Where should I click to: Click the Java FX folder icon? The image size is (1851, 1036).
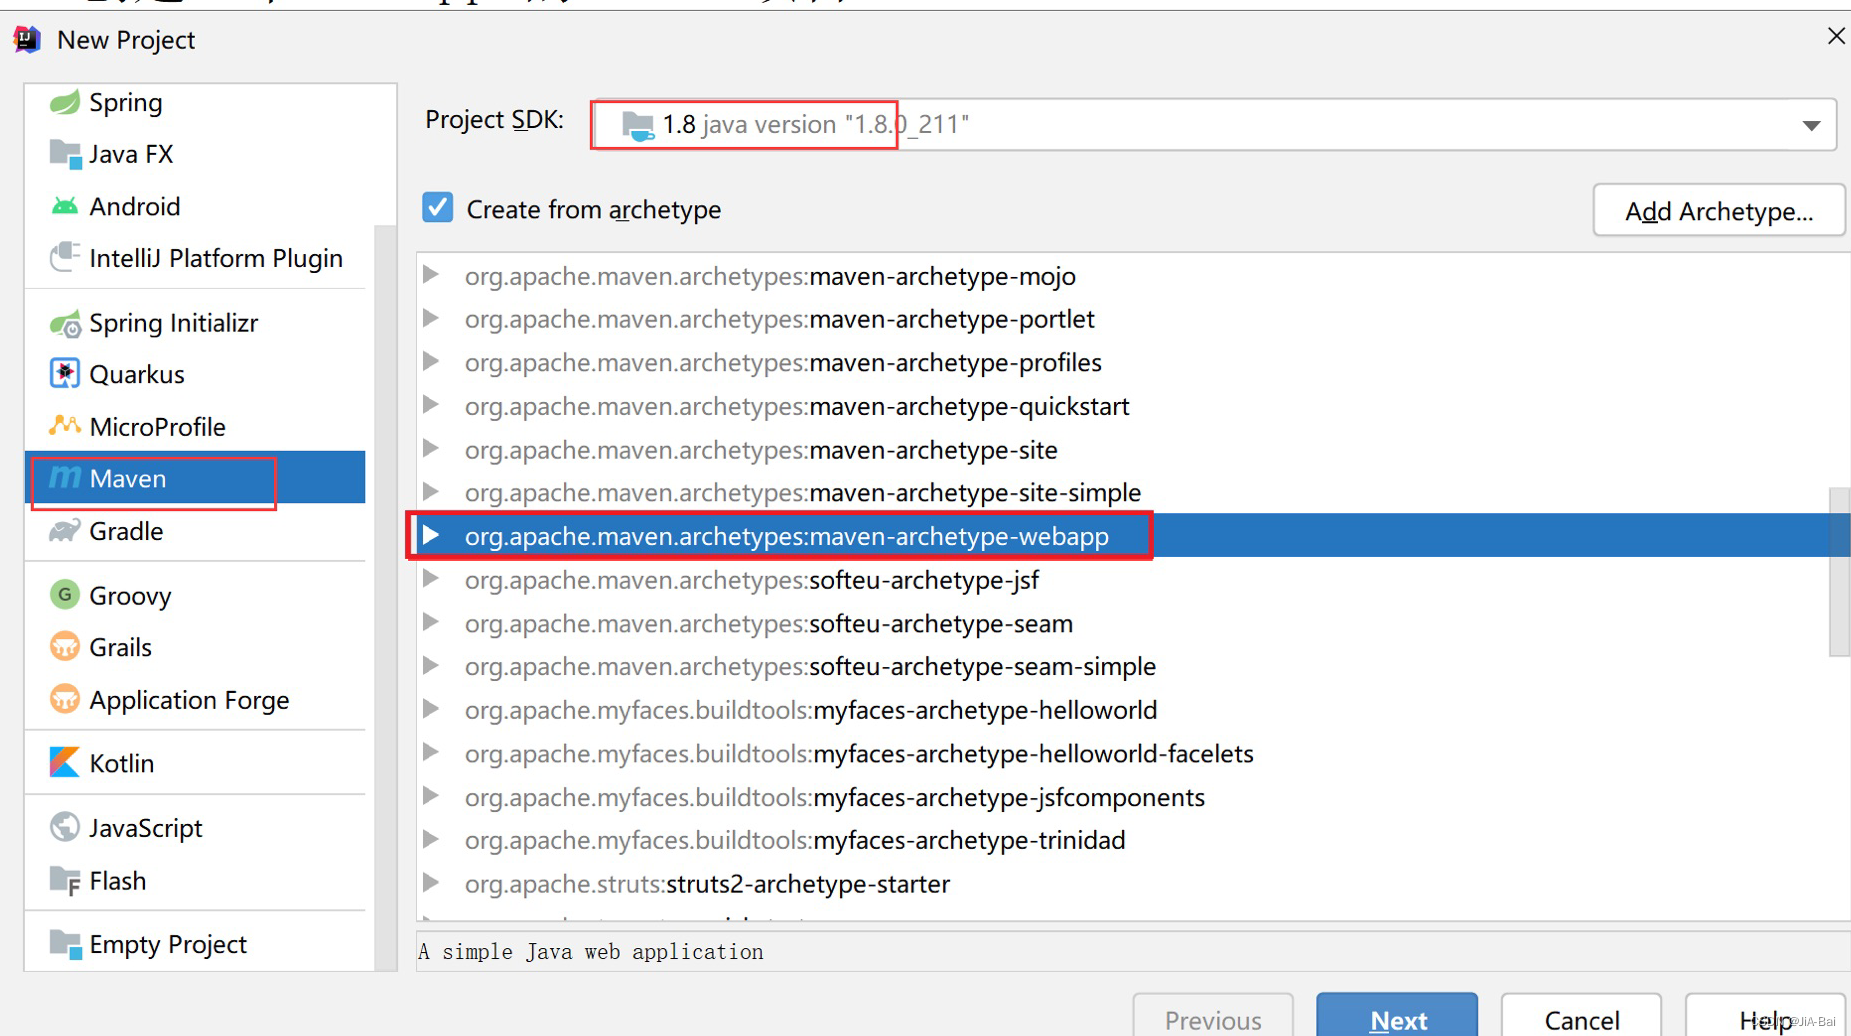(x=65, y=154)
